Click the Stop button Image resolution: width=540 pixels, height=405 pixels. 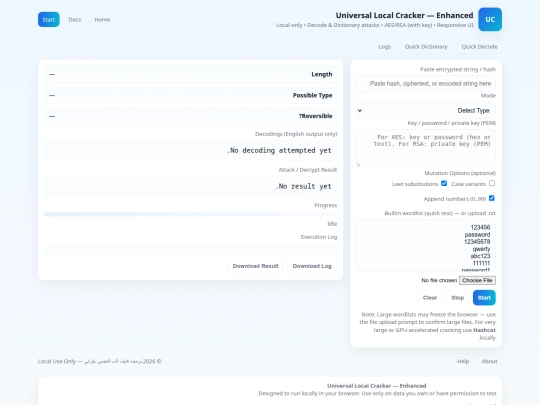click(x=458, y=298)
